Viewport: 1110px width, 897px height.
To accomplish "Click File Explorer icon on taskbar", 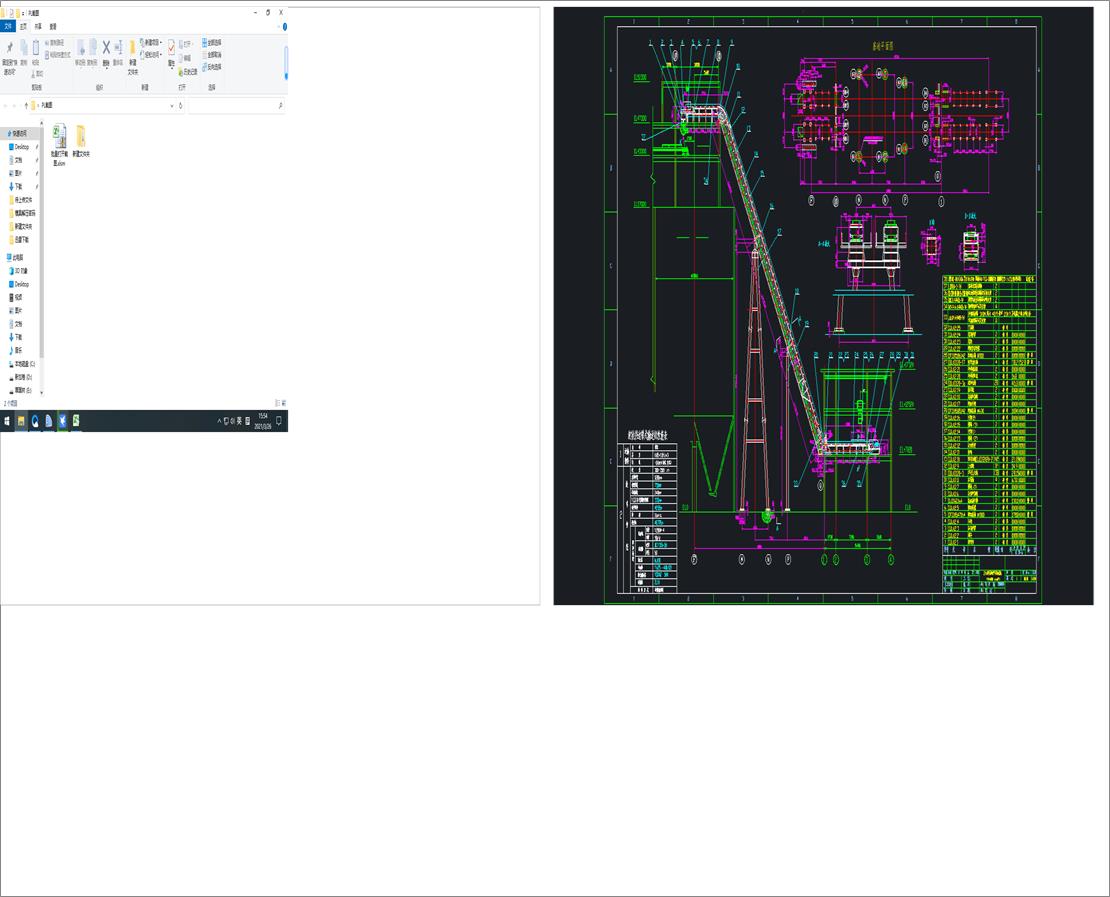I will pos(21,421).
